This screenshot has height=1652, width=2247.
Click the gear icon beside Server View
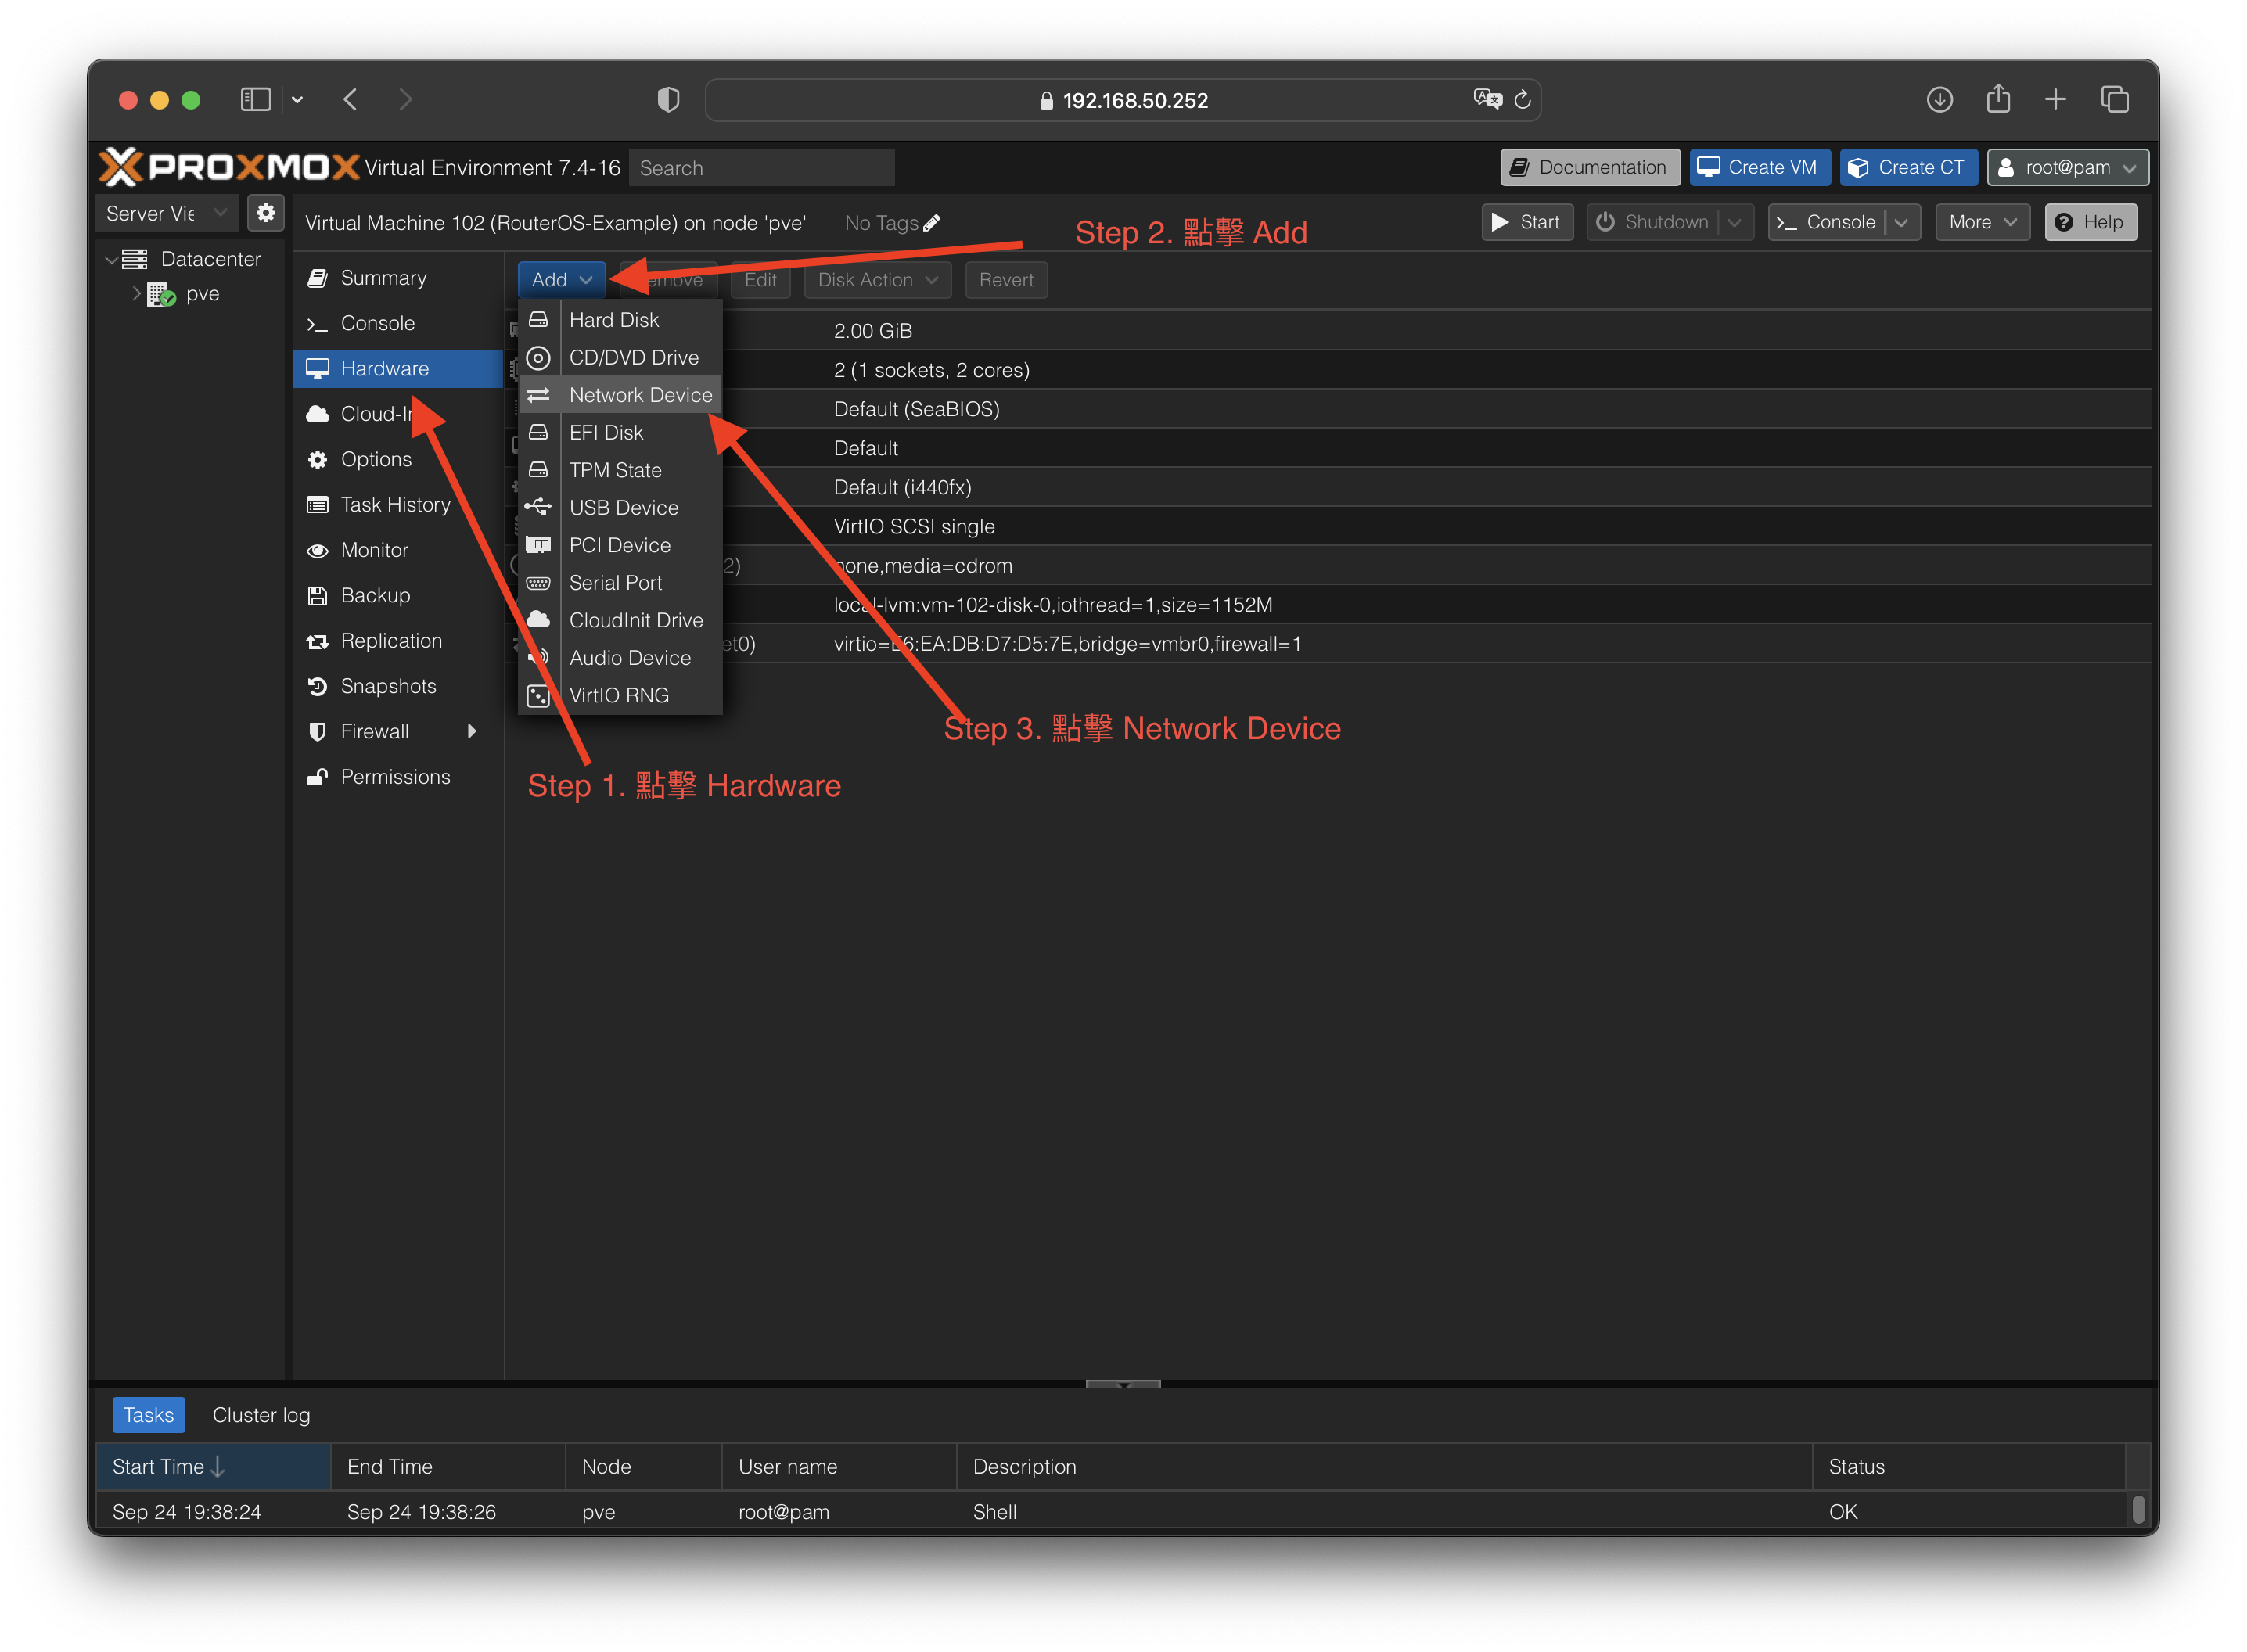point(266,213)
